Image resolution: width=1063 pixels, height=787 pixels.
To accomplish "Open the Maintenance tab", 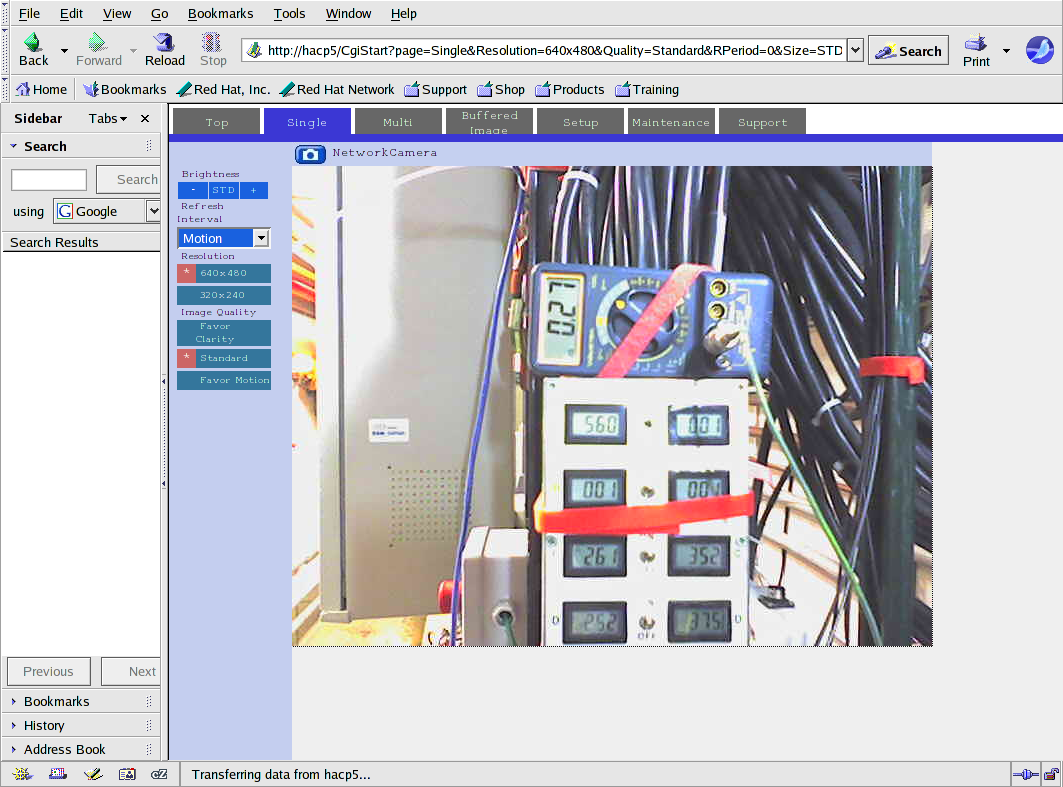I will click(671, 122).
